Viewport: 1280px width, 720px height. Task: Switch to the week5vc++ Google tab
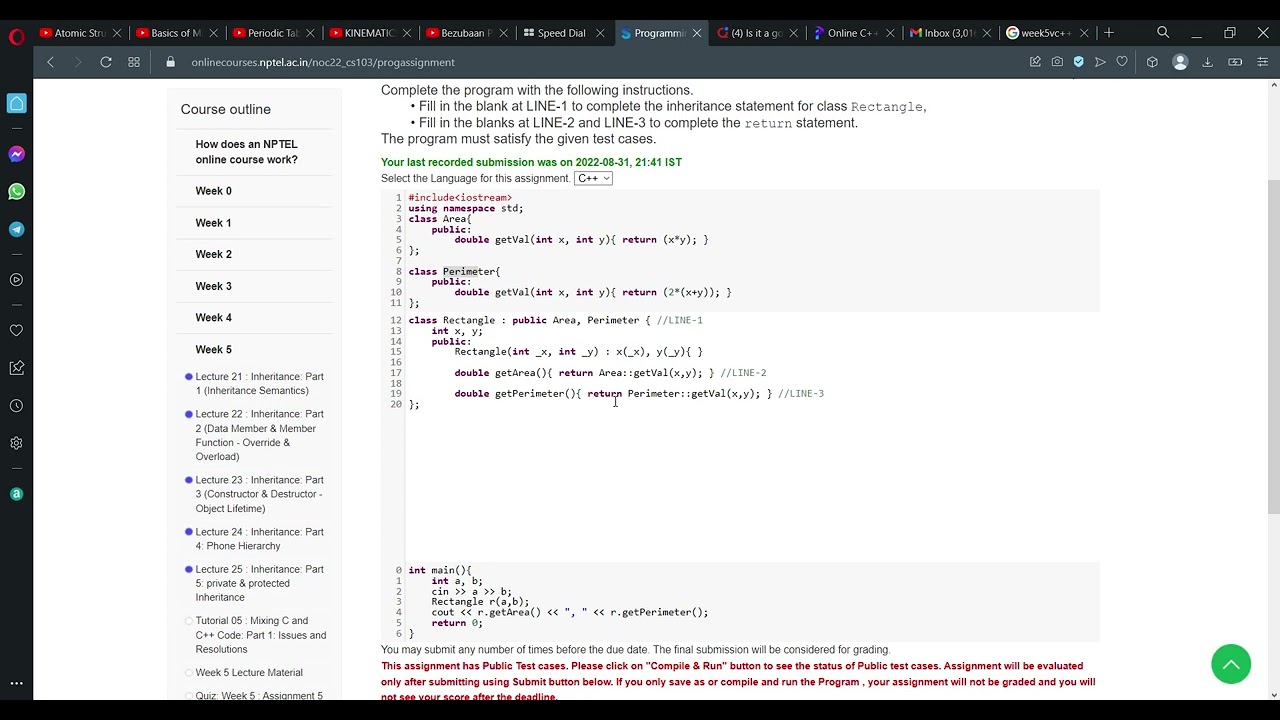1046,33
